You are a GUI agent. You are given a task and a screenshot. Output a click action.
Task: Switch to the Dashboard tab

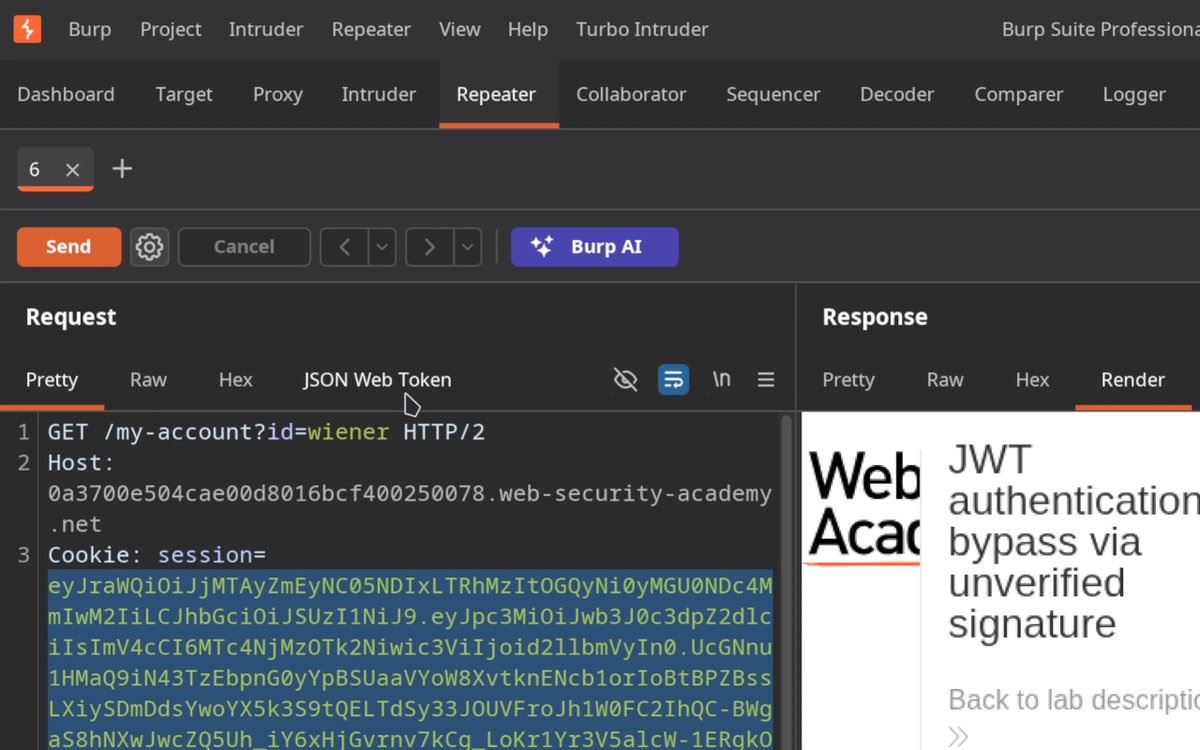[66, 94]
